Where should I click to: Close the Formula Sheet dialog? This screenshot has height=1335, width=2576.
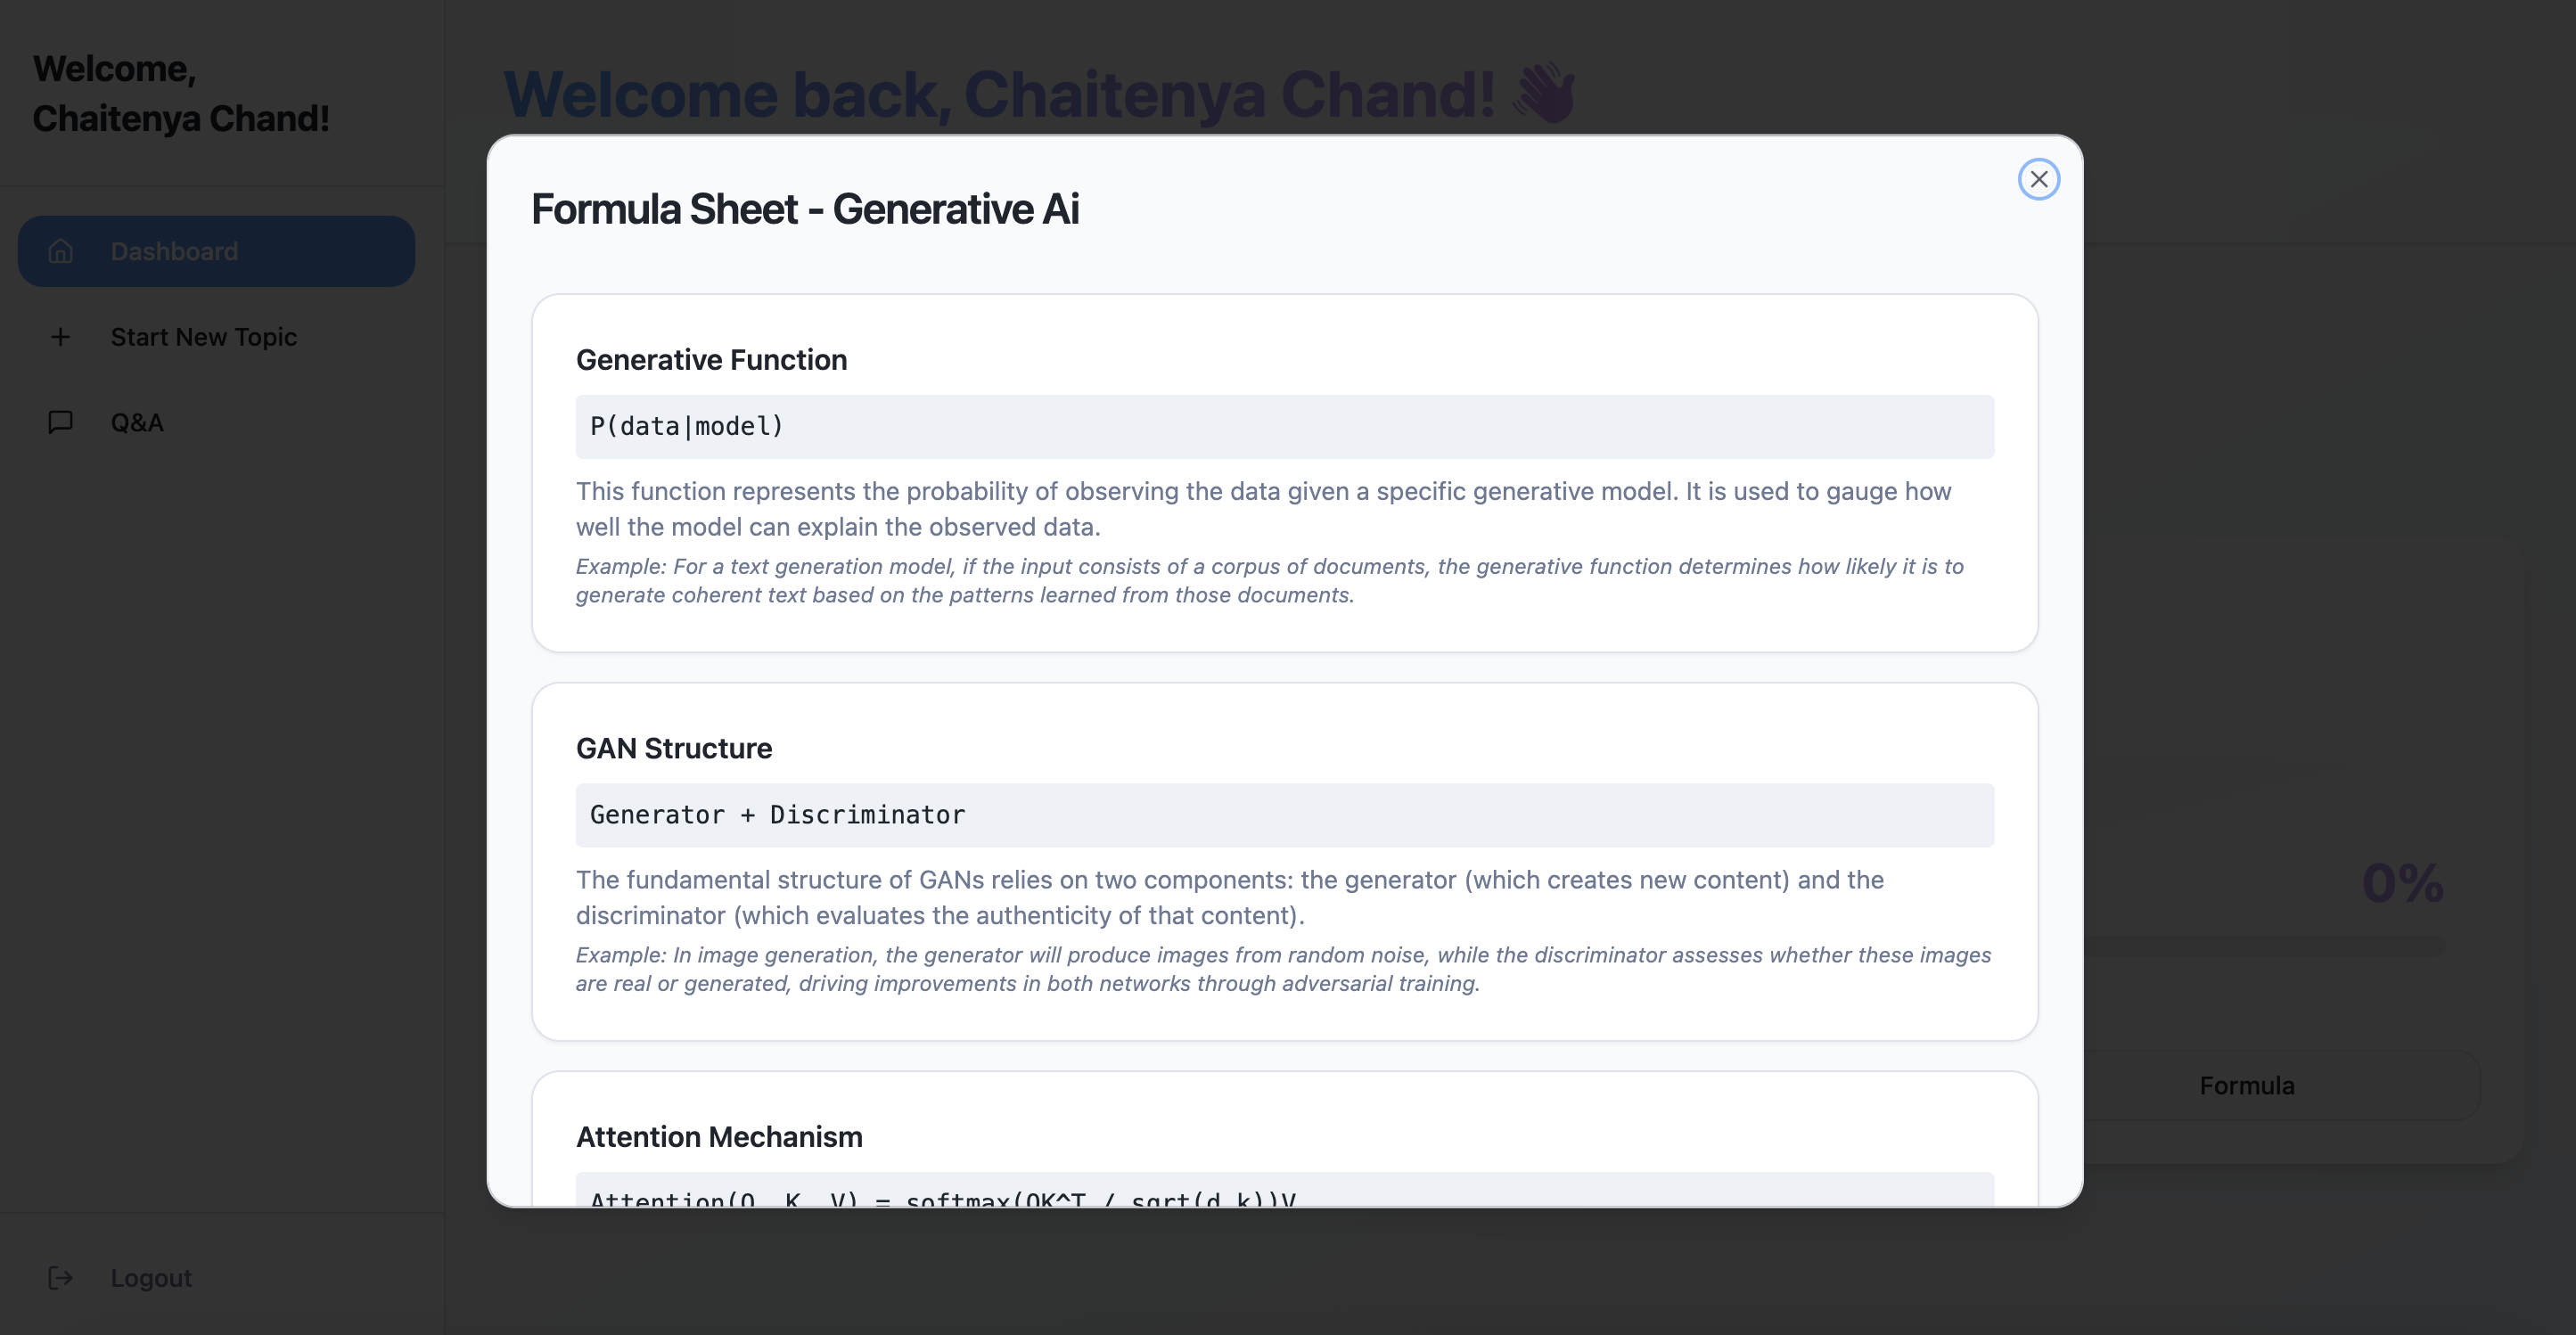2038,179
